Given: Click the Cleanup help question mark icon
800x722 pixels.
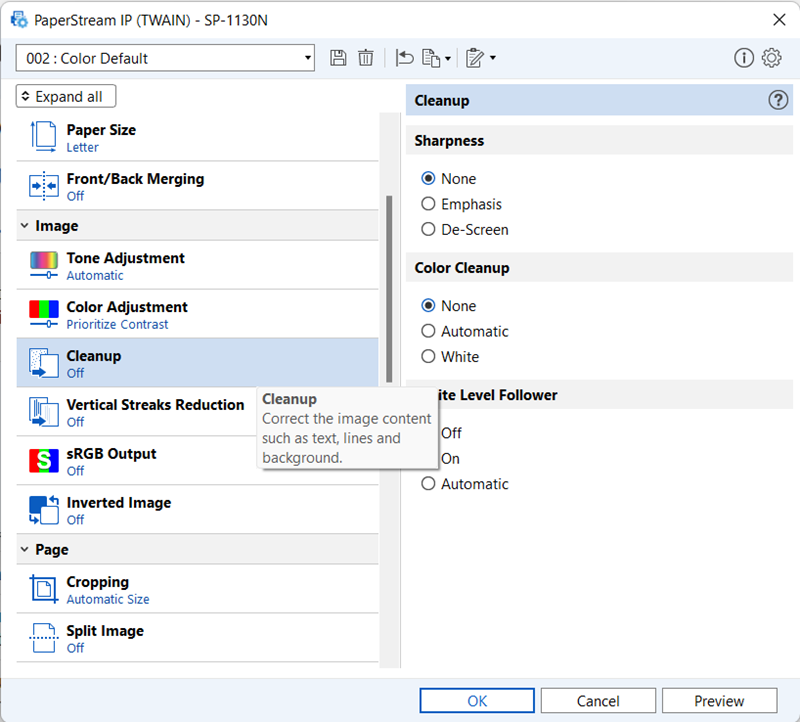Looking at the screenshot, I should (777, 100).
